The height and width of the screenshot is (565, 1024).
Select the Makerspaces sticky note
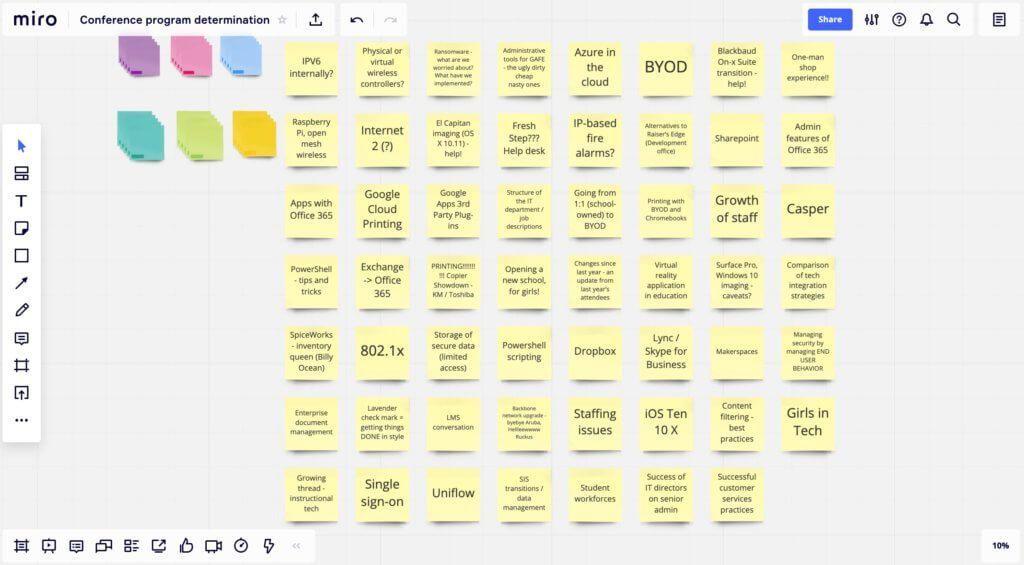(x=737, y=351)
